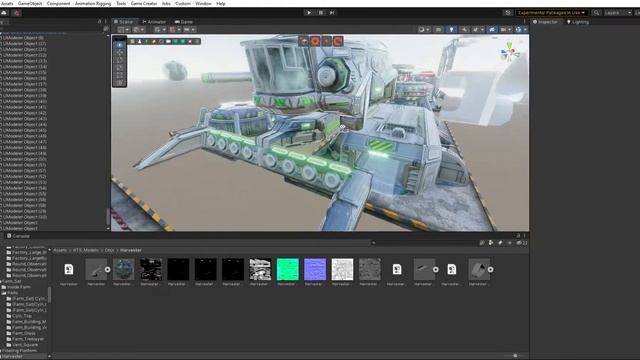The image size is (640, 360).
Task: Expand the first Harvester model asset arrow
Action: [x=107, y=269]
